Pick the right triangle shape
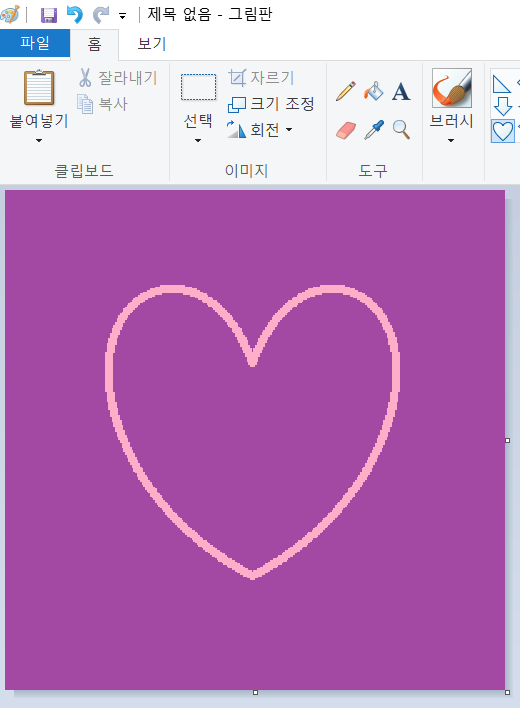The width and height of the screenshot is (520, 708). (x=502, y=84)
